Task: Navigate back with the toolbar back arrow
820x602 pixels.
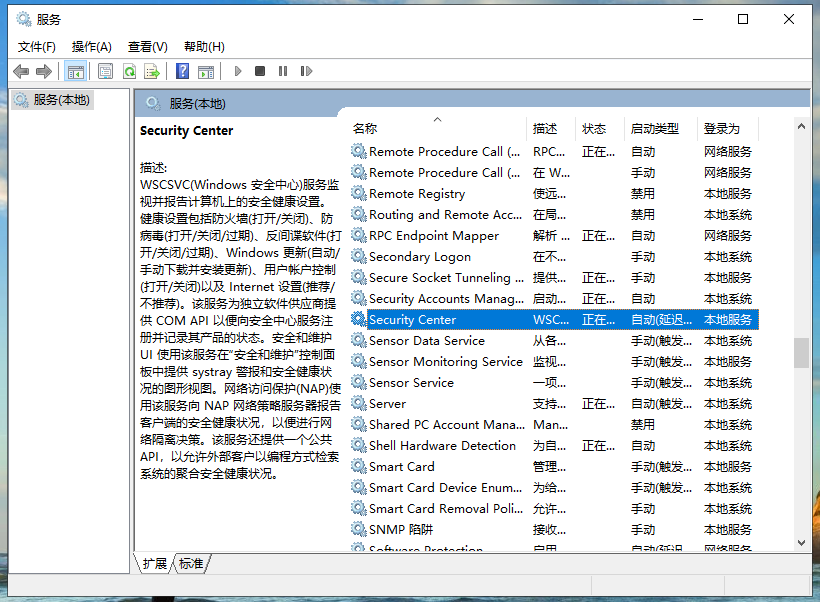Action: point(21,71)
